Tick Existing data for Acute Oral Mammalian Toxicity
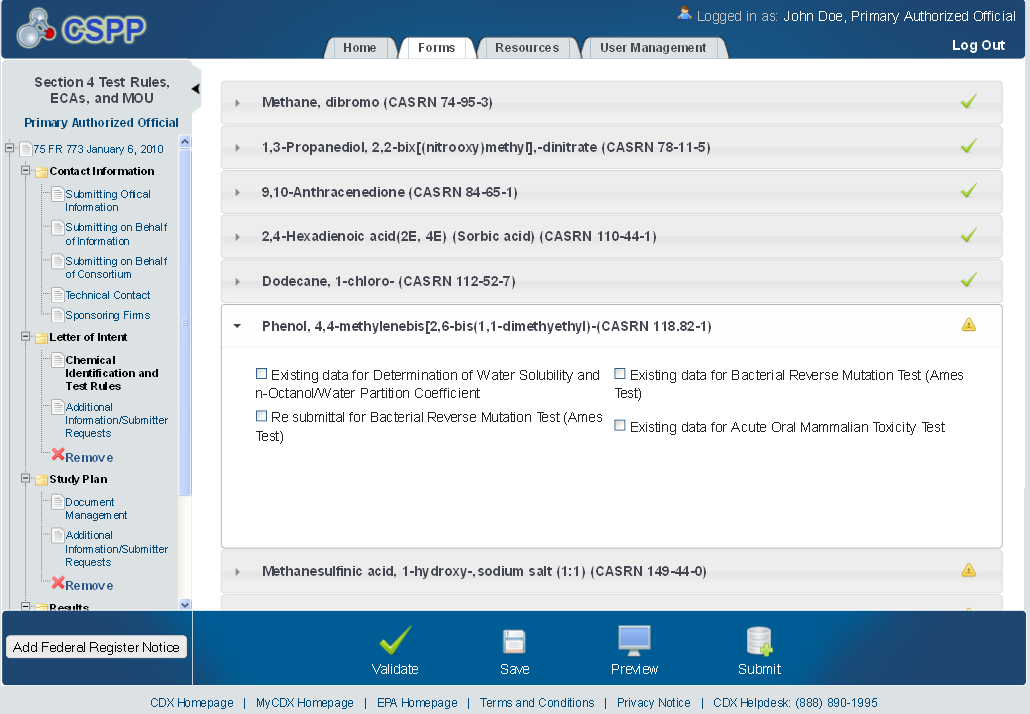Screen dimensions: 1030x714 (x=620, y=426)
